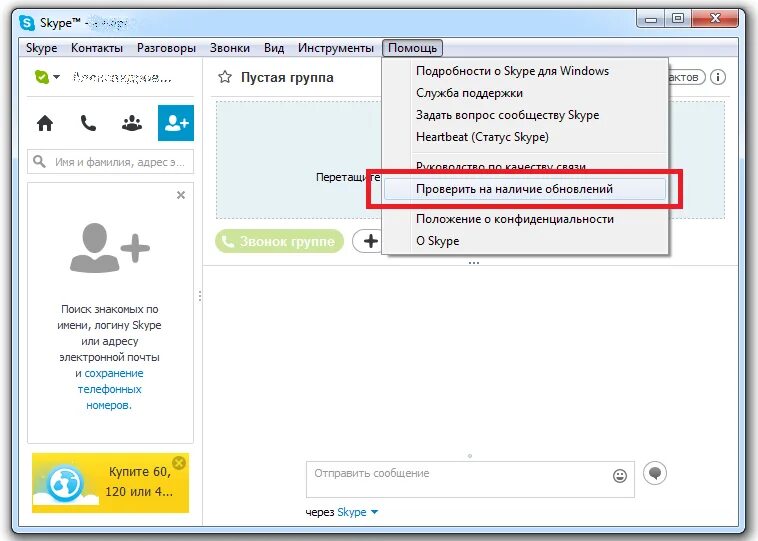Click the create group icon

pyautogui.click(x=131, y=123)
